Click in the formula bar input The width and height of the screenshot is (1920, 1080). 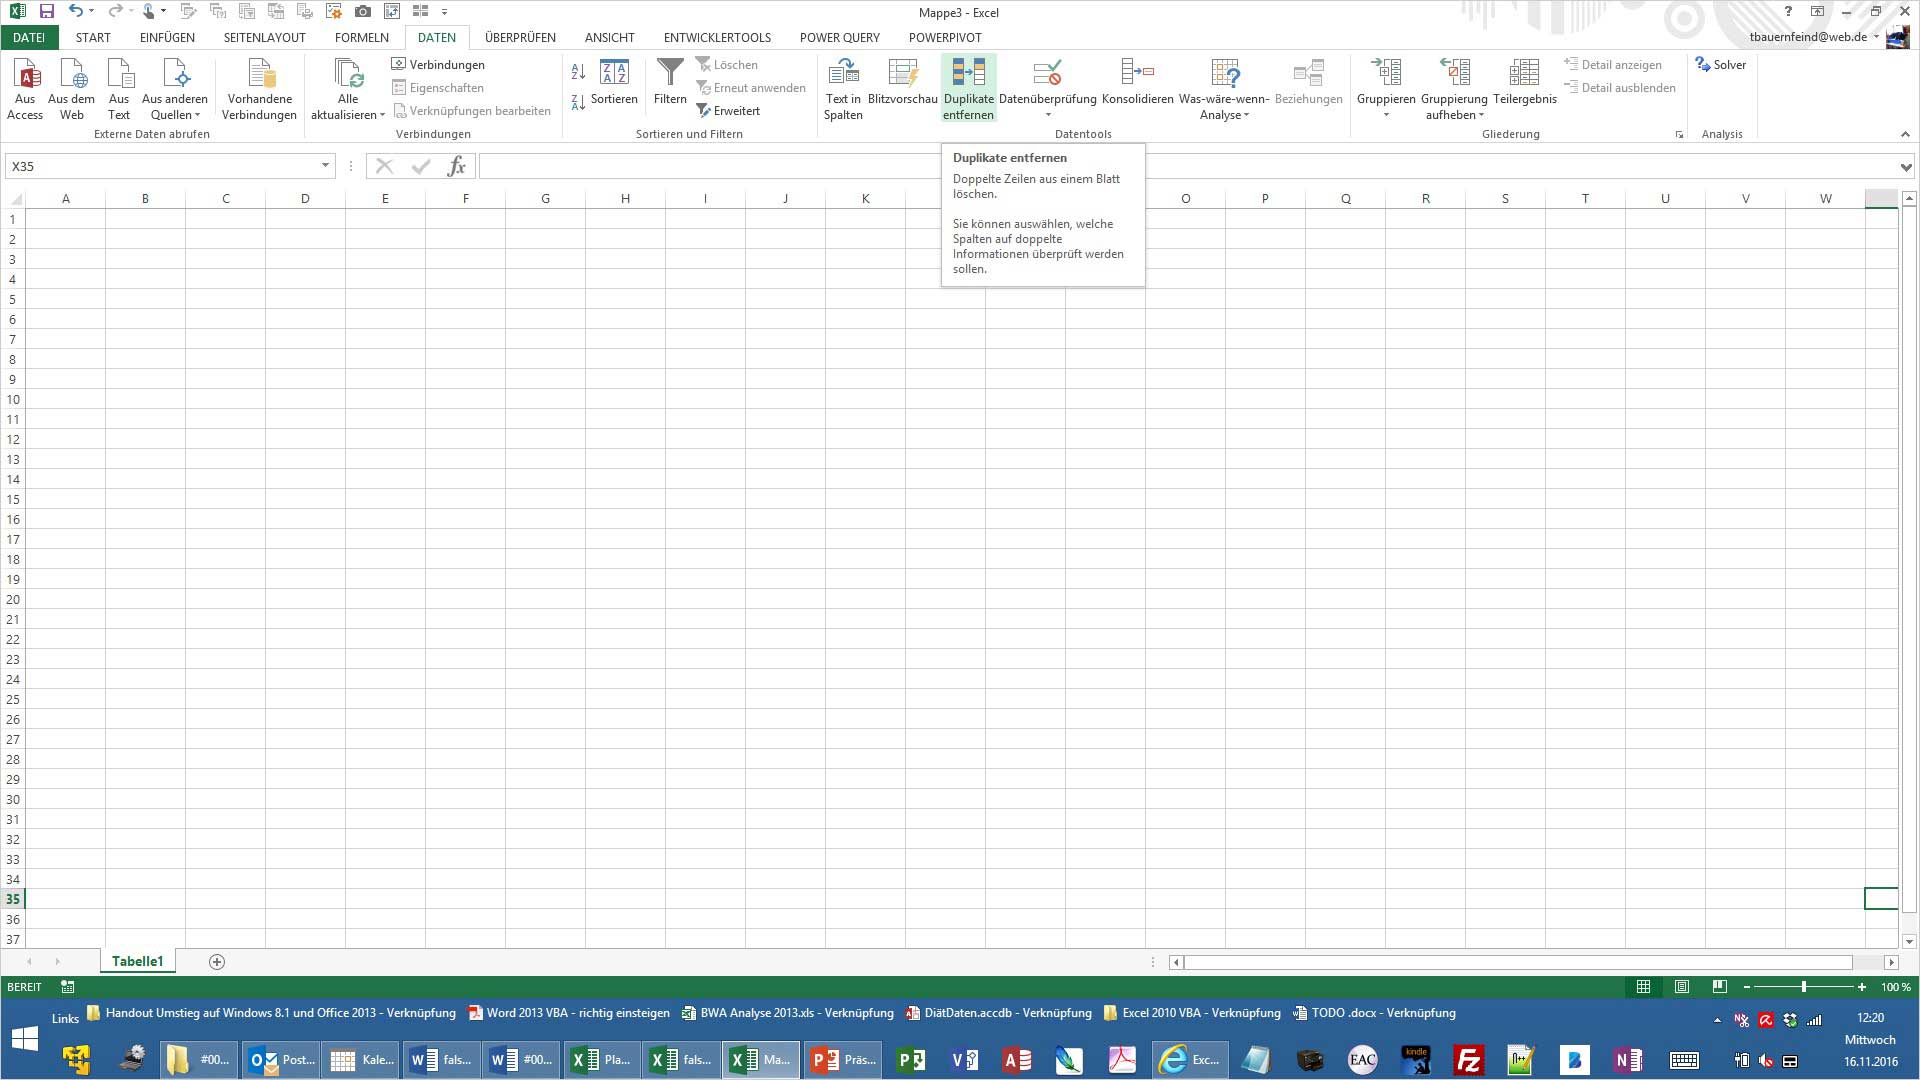click(1188, 166)
